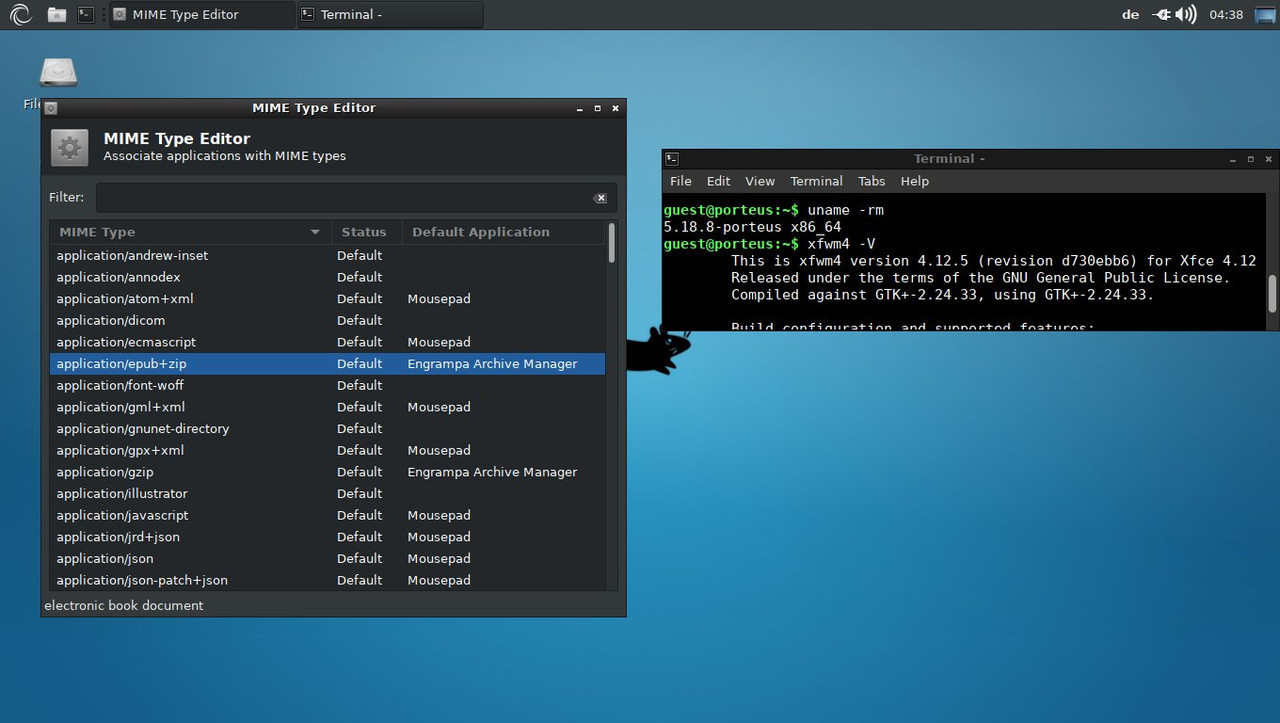Select the application/gnunet-directory row
Viewport: 1280px width, 723px height.
coord(327,429)
